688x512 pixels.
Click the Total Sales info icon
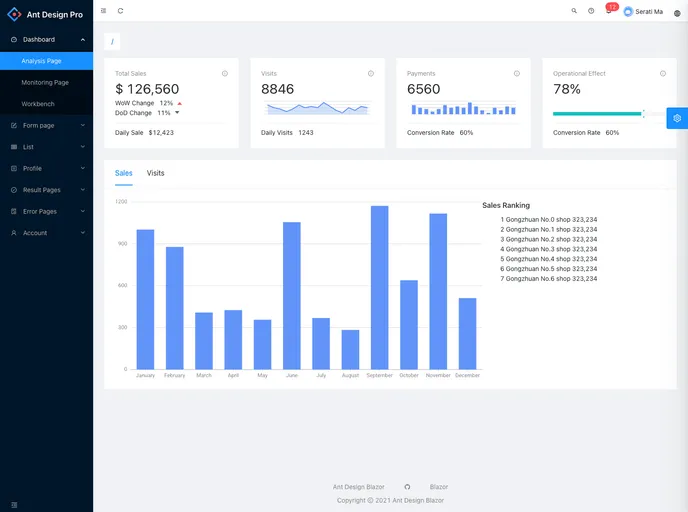click(224, 73)
